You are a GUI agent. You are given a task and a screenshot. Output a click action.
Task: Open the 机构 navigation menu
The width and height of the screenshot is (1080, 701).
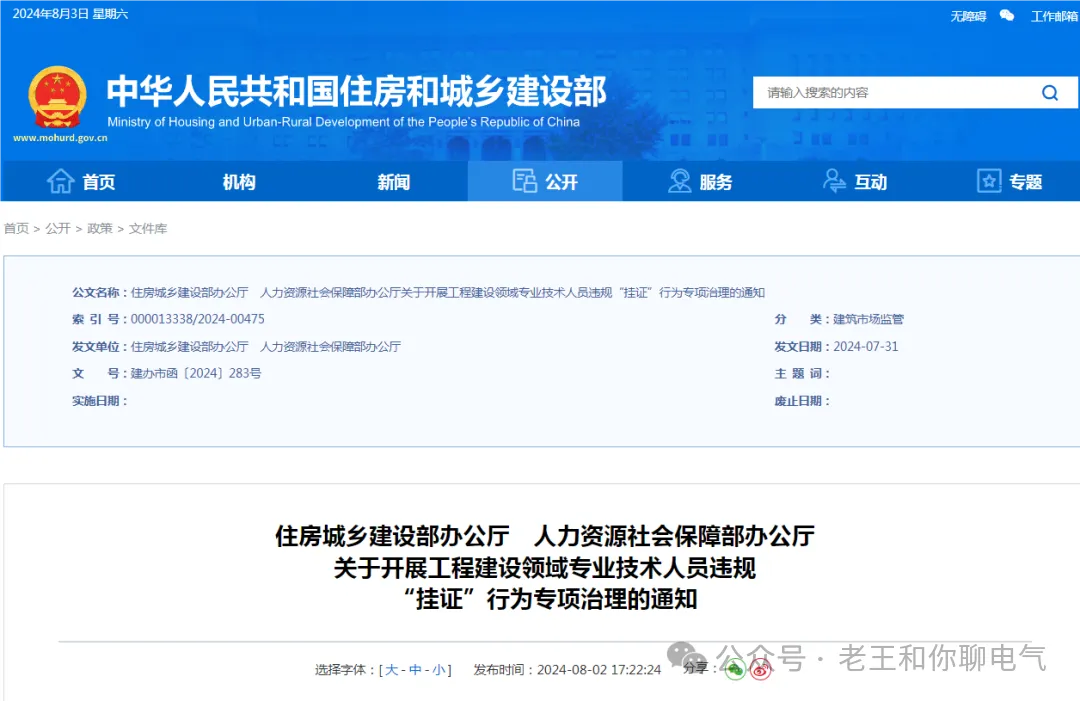pyautogui.click(x=239, y=182)
